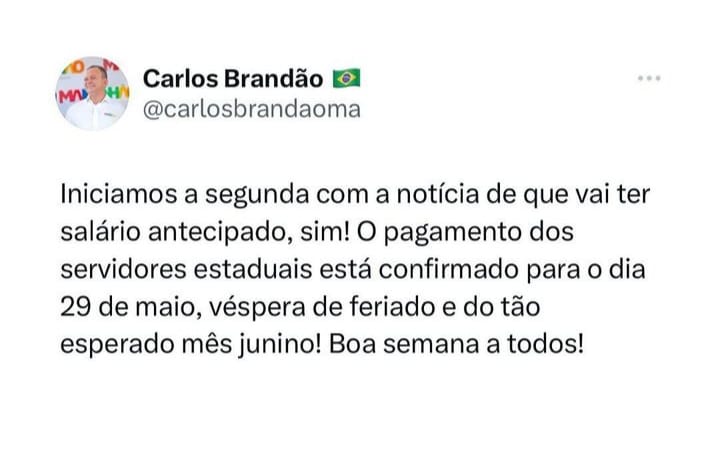Screen dimensions: 720x449
Task: Click the phrase "salário antecipado" in the tweet
Action: point(176,232)
